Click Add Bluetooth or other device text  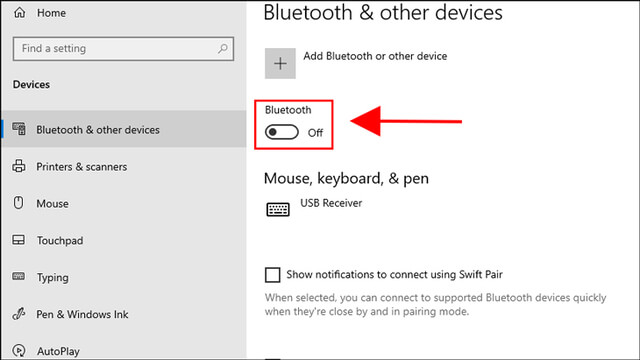pos(375,56)
